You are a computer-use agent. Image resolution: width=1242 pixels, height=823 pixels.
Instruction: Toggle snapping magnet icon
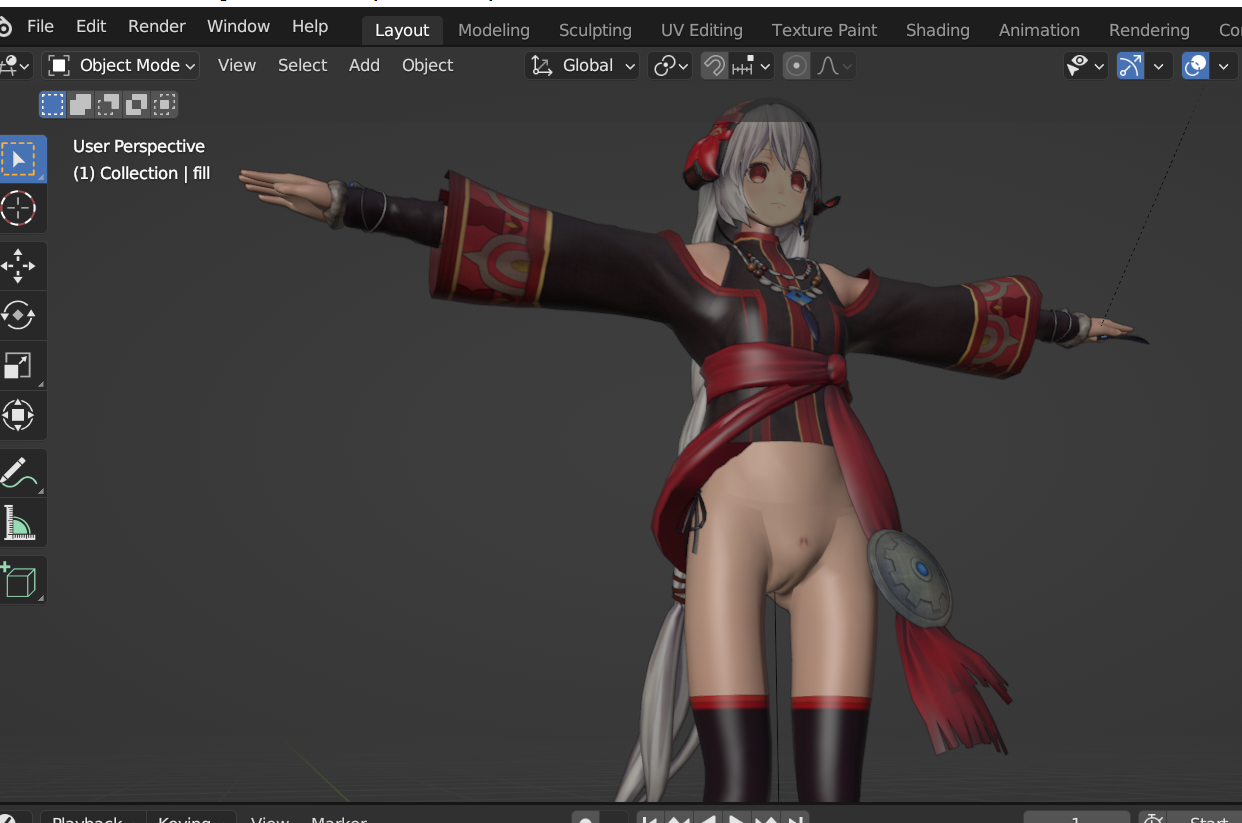tap(714, 66)
